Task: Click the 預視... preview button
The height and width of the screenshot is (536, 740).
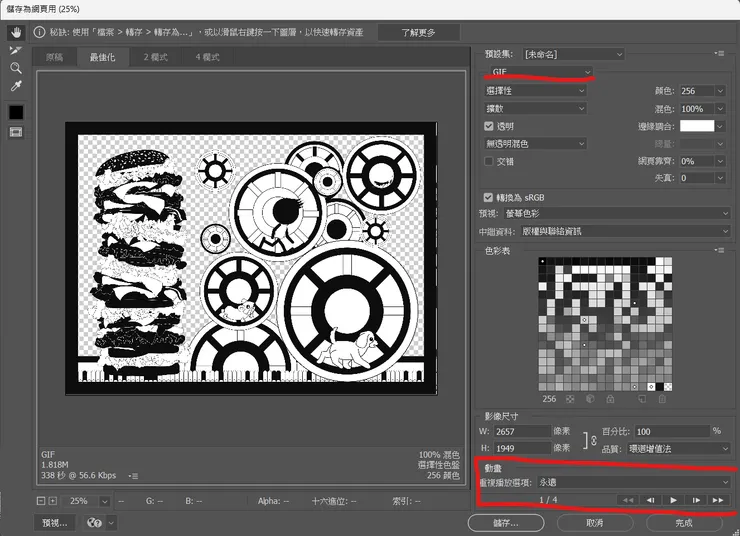Action: pyautogui.click(x=55, y=523)
